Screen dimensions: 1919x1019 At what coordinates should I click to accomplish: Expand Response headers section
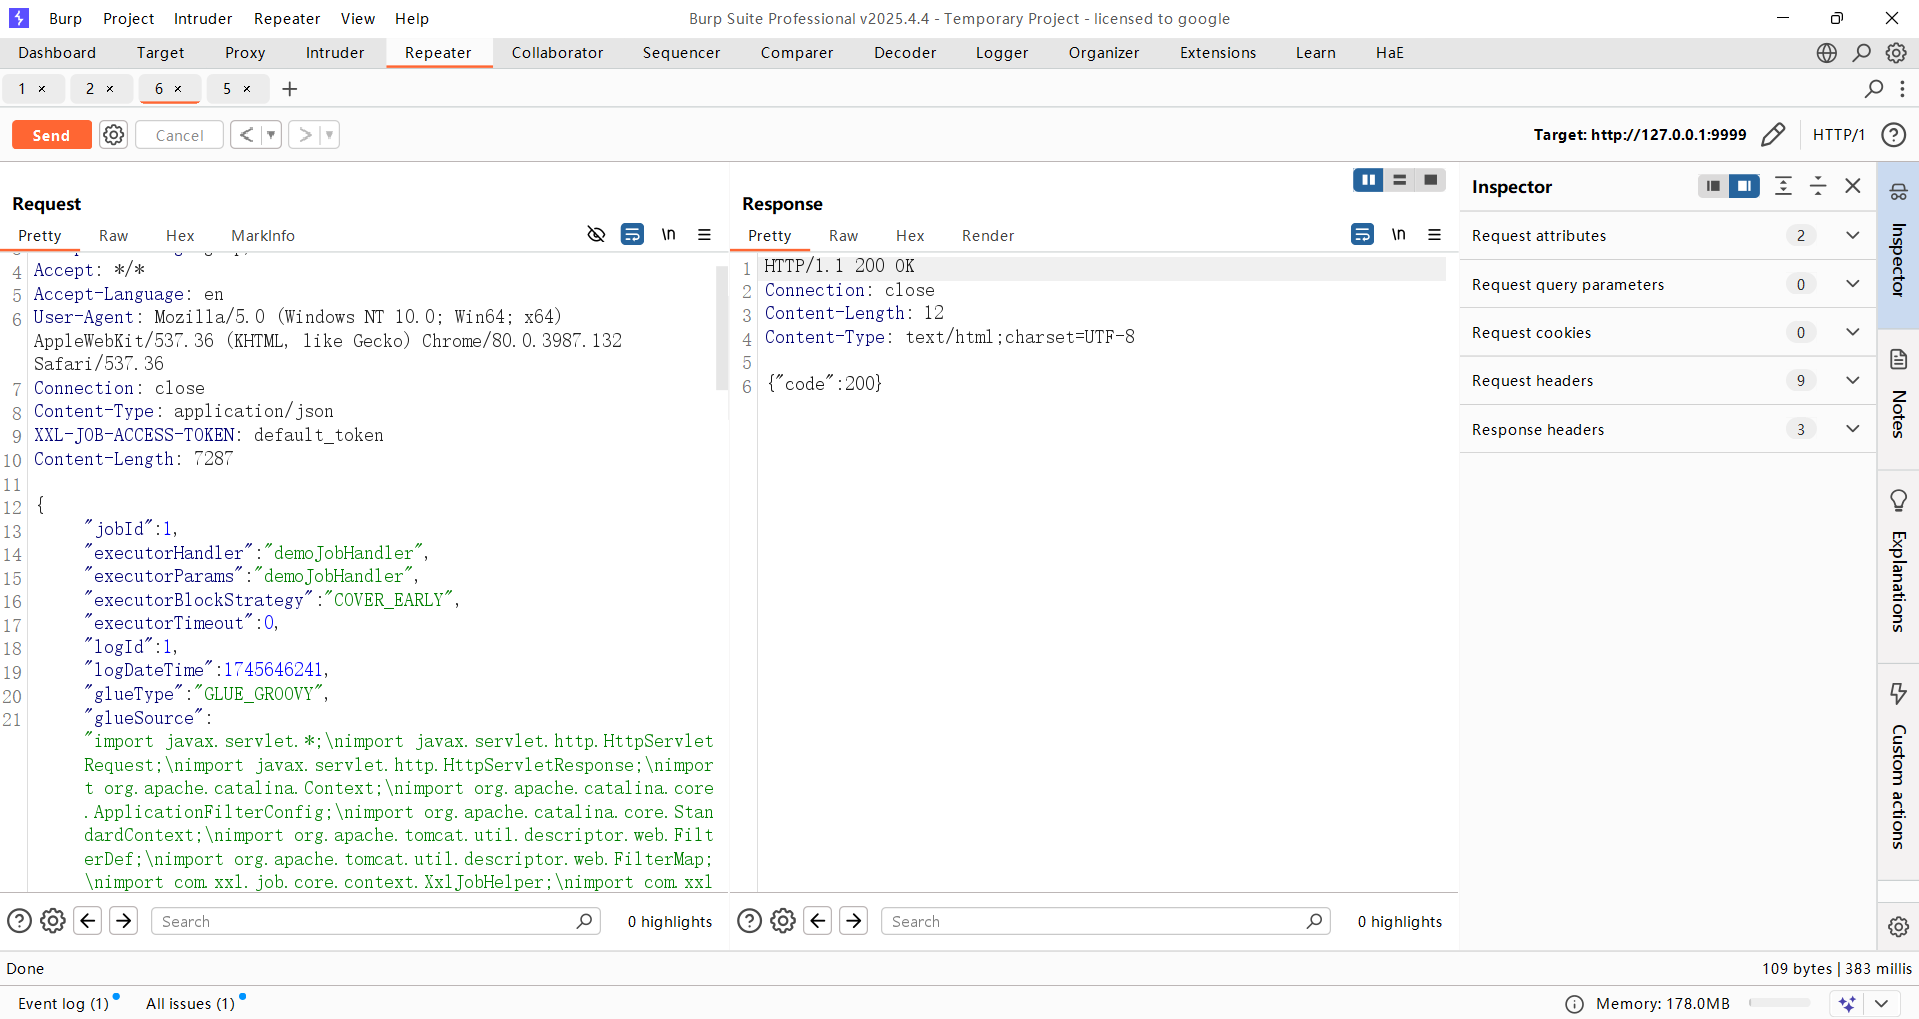pos(1667,429)
